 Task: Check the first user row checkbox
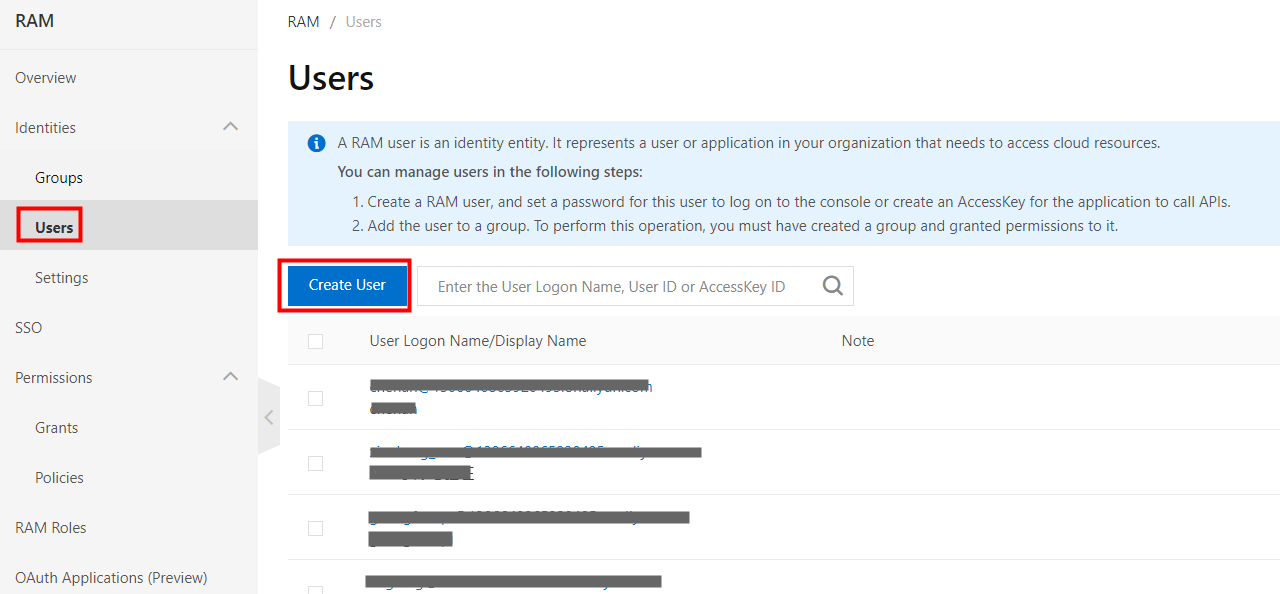click(316, 398)
